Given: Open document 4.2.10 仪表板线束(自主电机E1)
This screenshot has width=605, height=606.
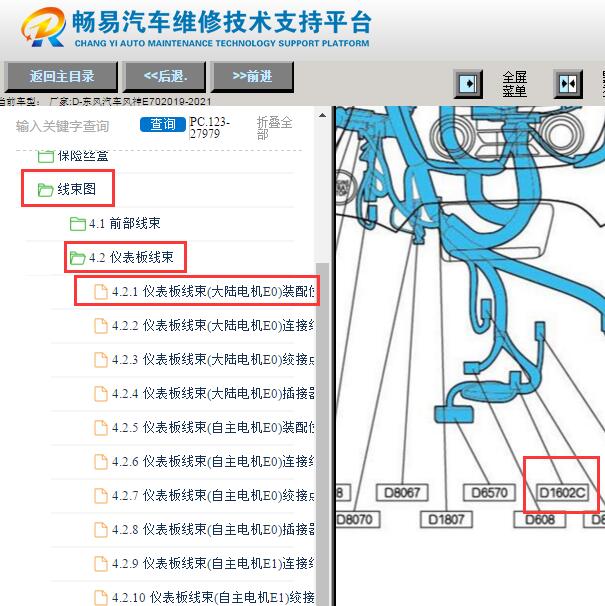Looking at the screenshot, I should pos(205,597).
